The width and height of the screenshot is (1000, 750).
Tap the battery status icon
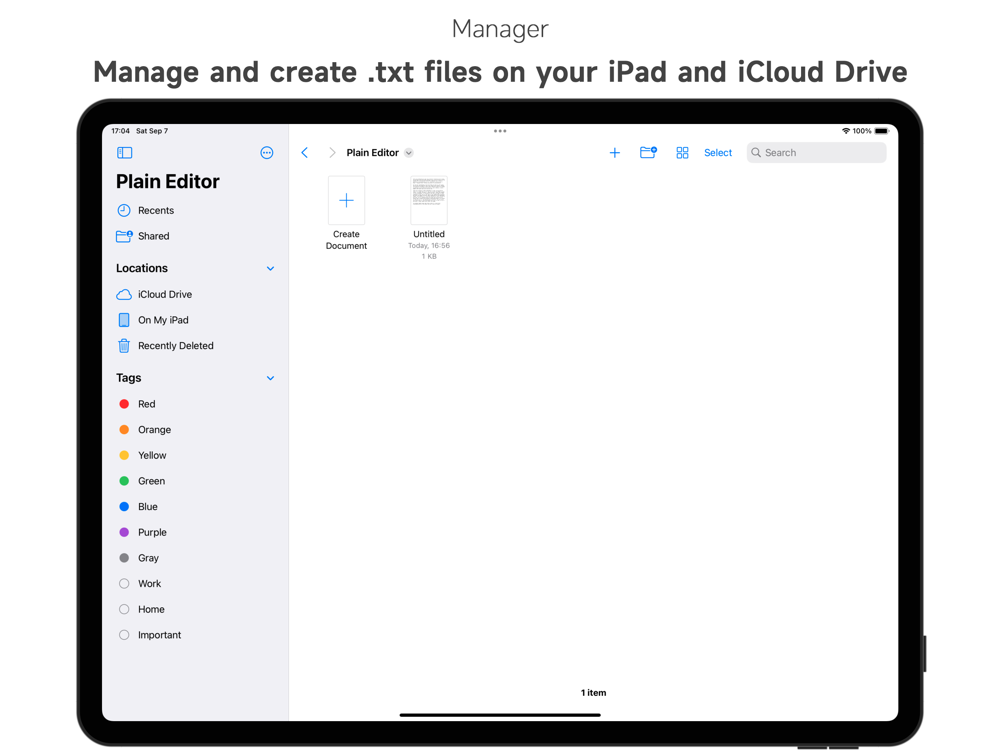click(882, 131)
